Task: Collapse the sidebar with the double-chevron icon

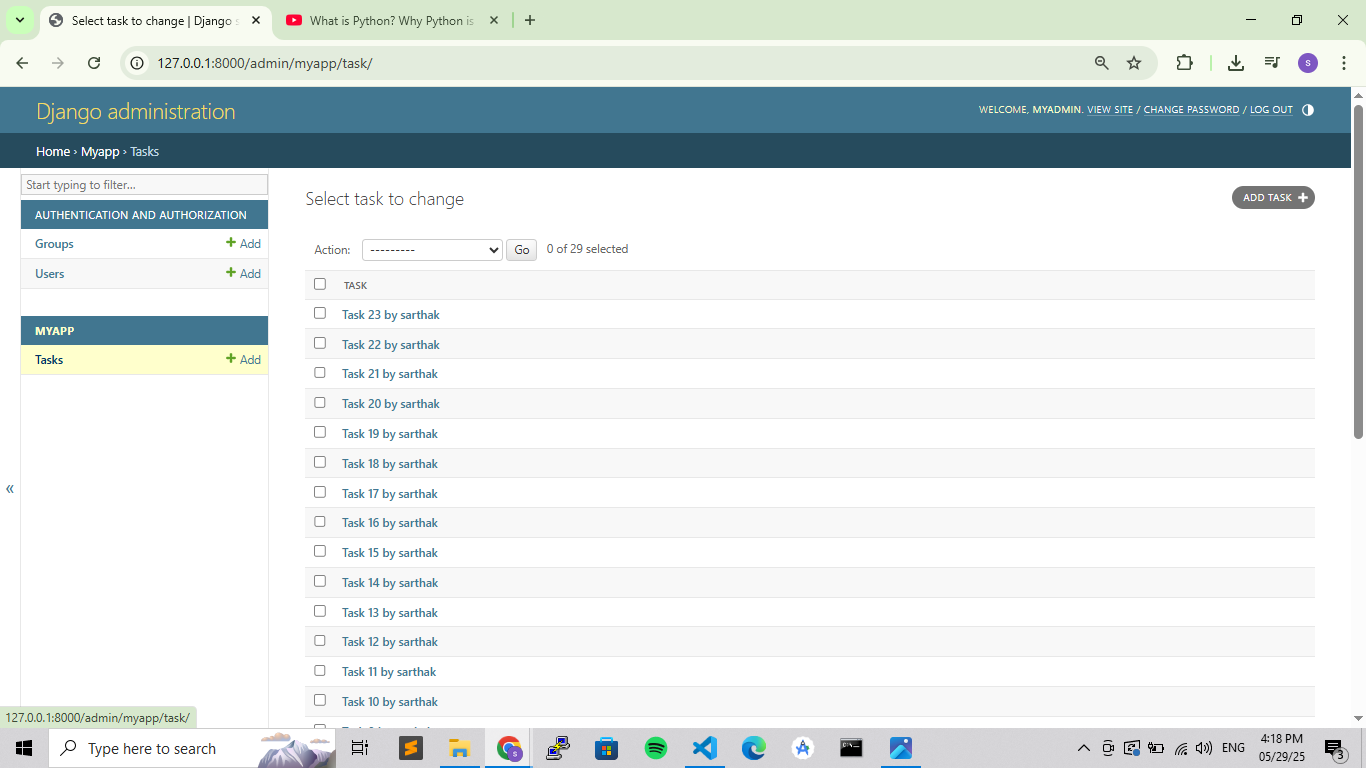Action: [x=10, y=489]
